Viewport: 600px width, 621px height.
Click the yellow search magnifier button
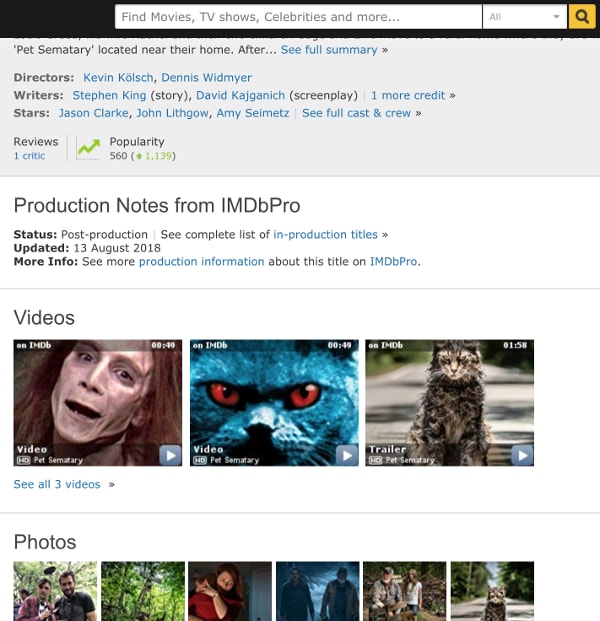pyautogui.click(x=581, y=17)
